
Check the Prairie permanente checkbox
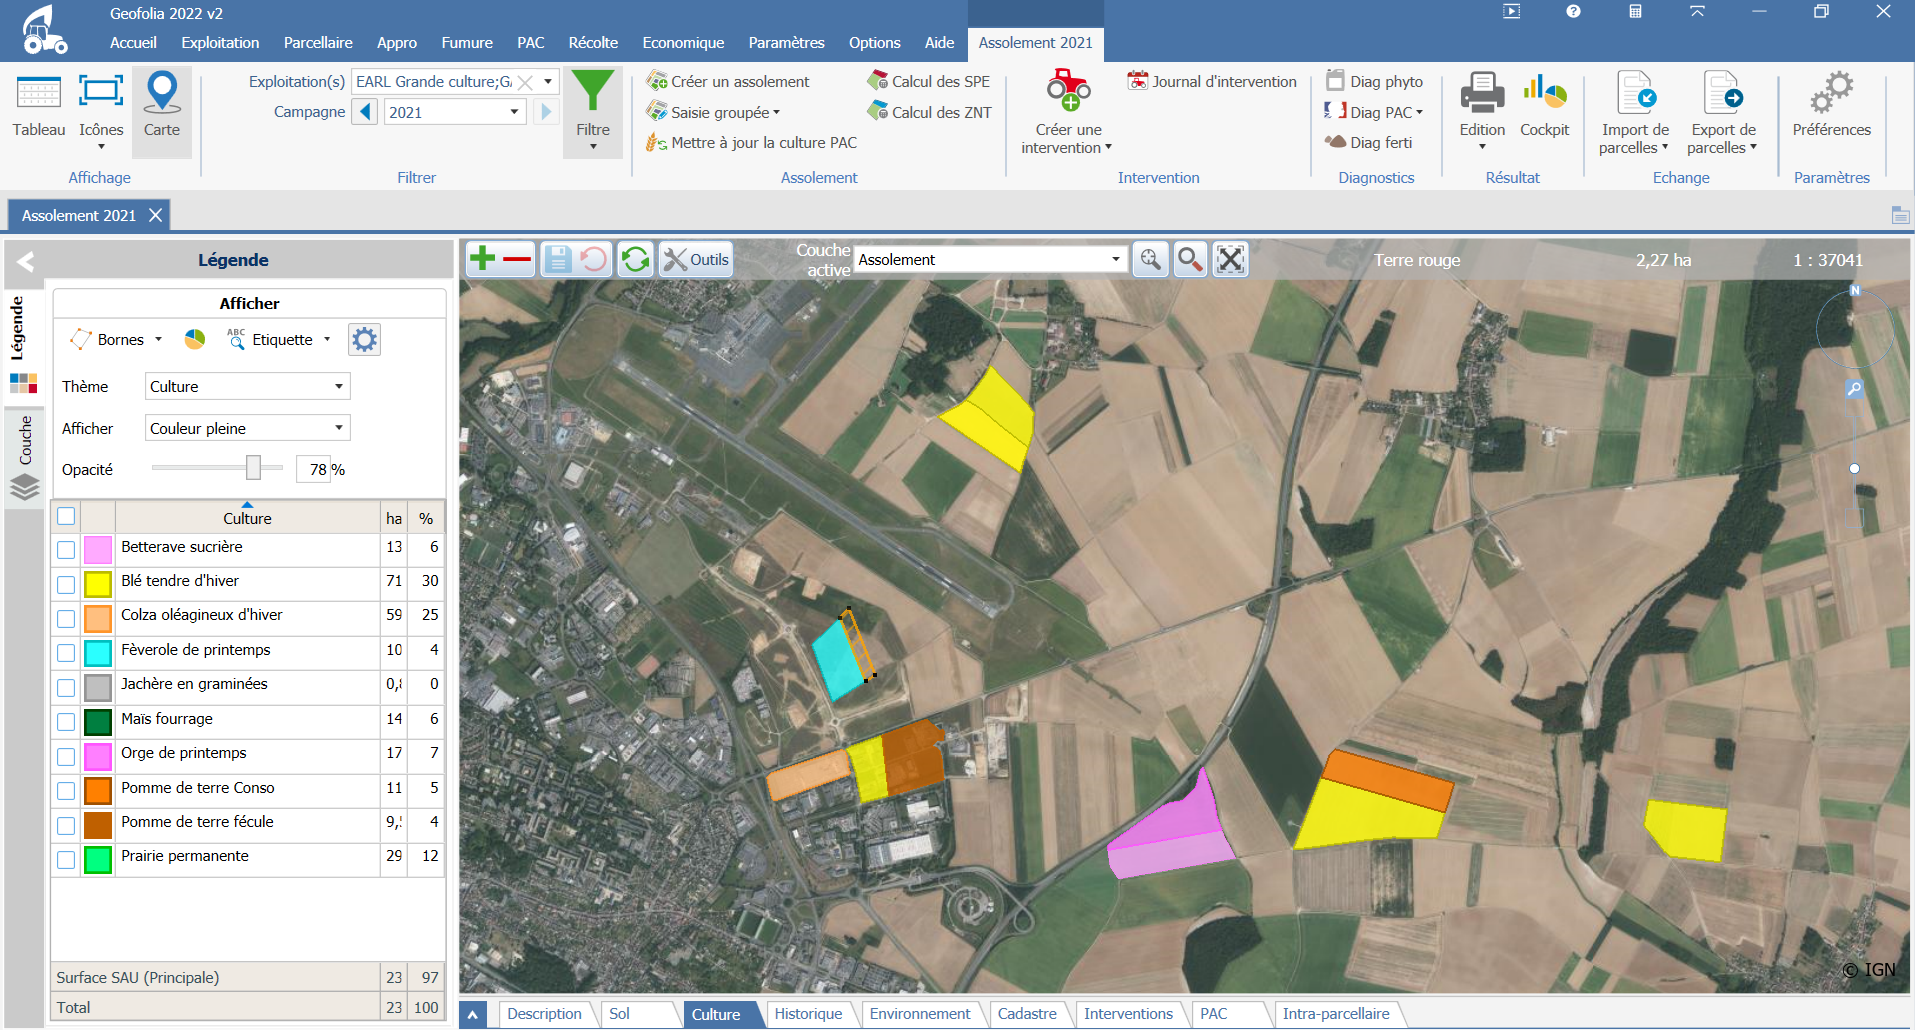pyautogui.click(x=65, y=859)
